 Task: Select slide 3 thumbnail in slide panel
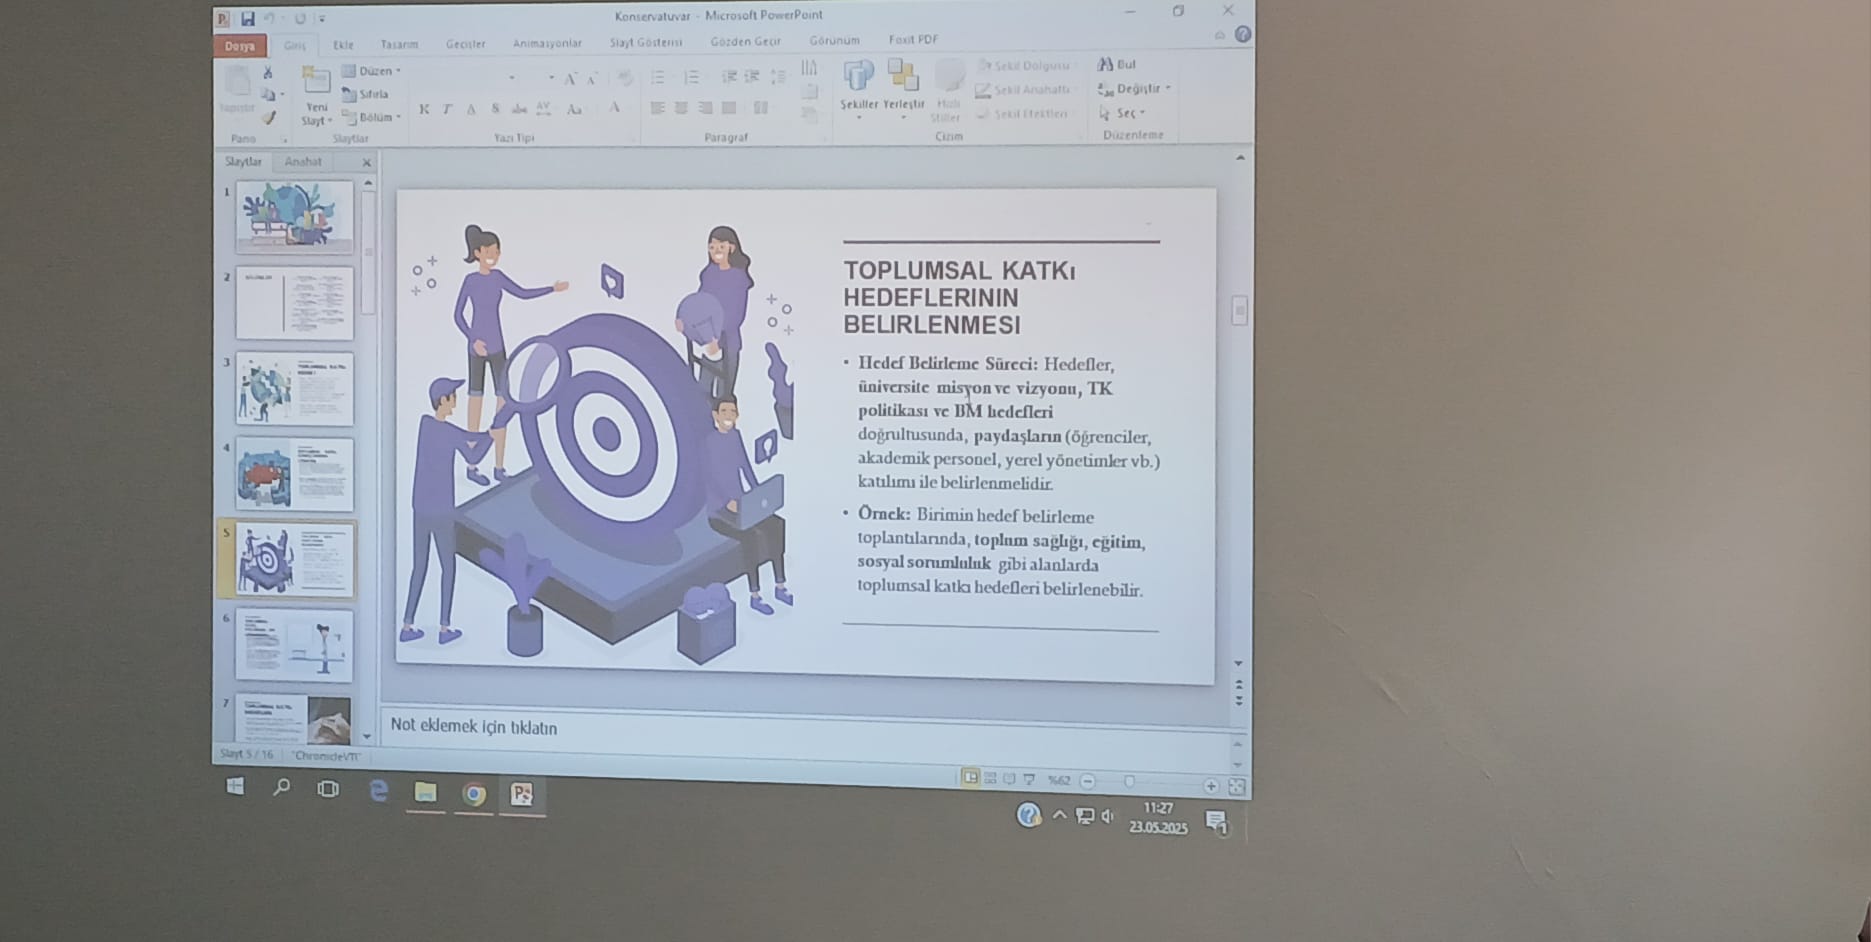[295, 389]
